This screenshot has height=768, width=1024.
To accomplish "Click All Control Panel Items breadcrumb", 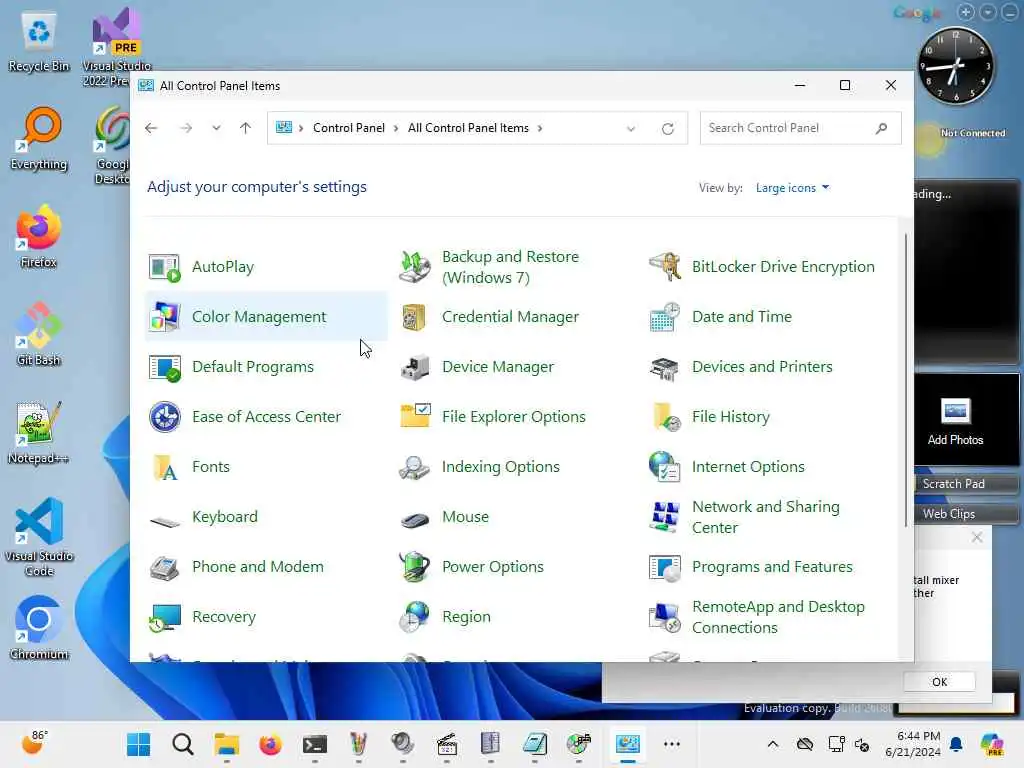I will 468,128.
